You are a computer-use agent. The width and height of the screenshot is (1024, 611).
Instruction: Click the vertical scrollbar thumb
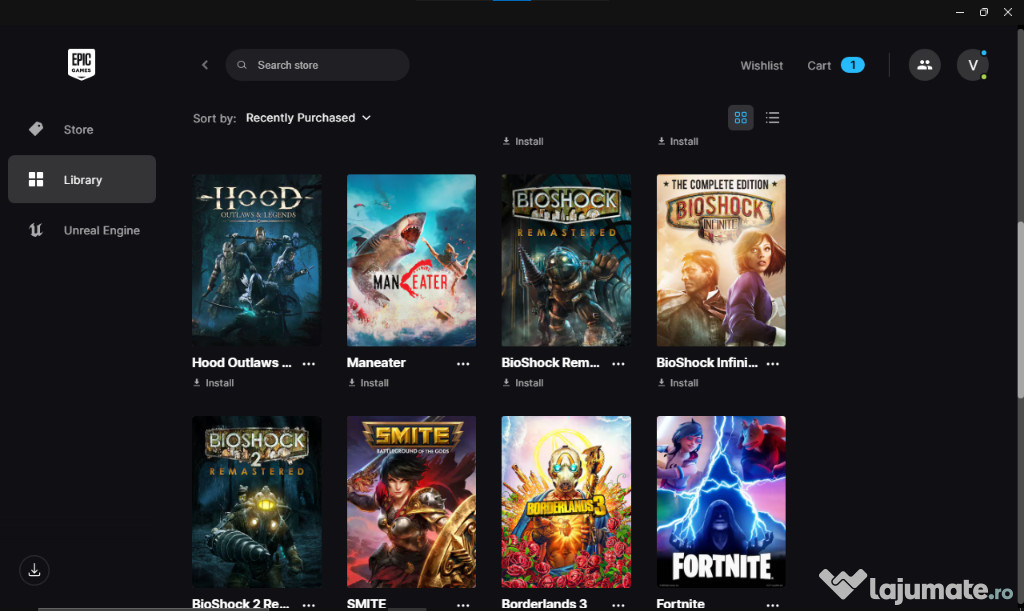[1020, 310]
